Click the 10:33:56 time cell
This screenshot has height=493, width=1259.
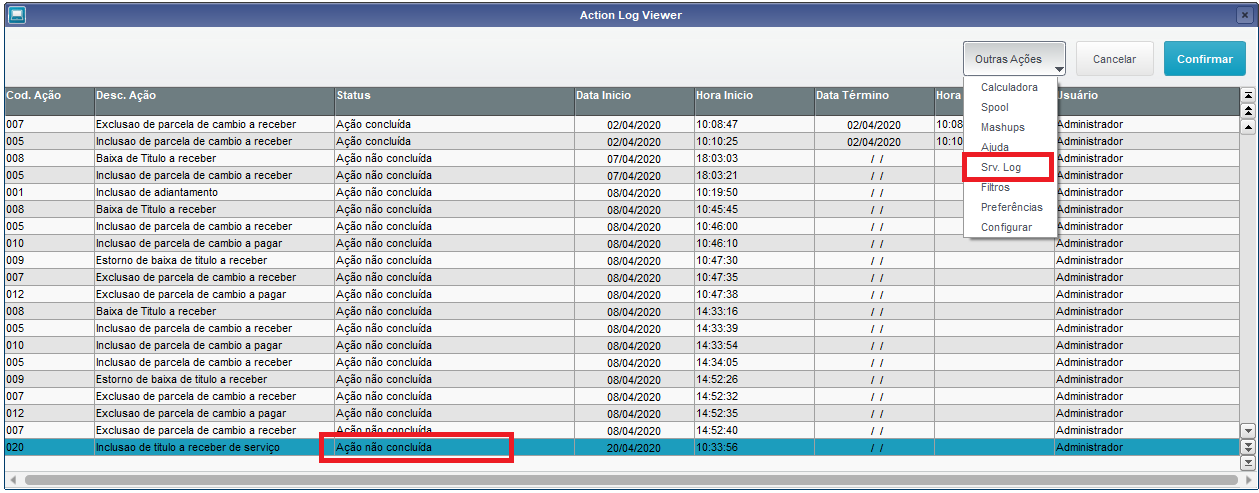click(x=754, y=447)
